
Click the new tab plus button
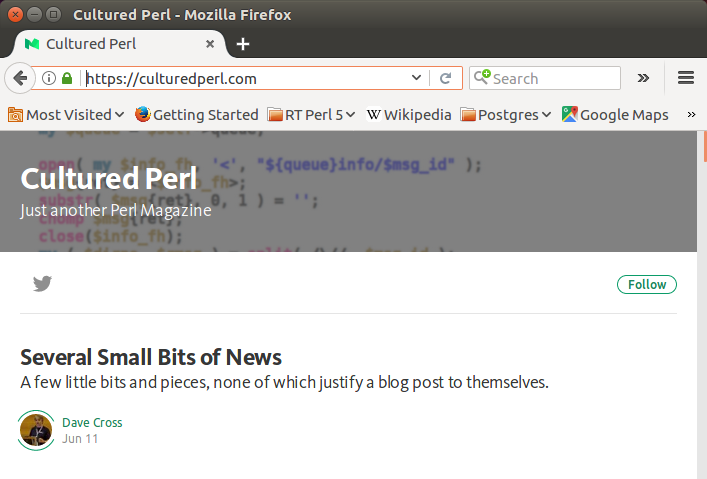click(243, 44)
